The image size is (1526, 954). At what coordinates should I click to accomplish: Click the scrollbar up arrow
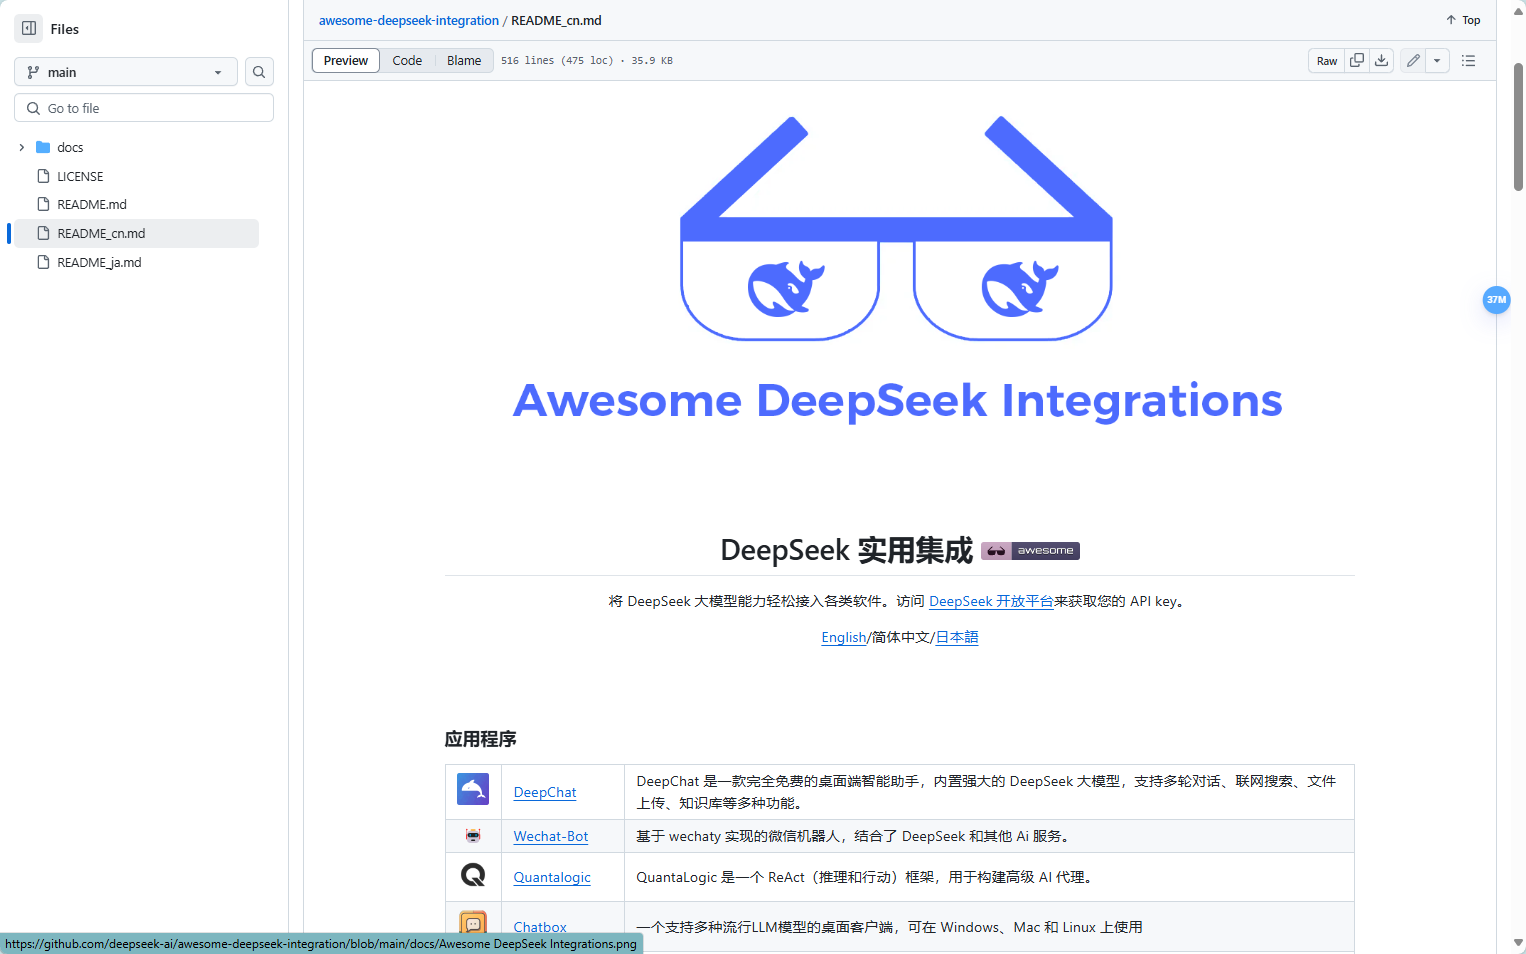(x=1518, y=11)
